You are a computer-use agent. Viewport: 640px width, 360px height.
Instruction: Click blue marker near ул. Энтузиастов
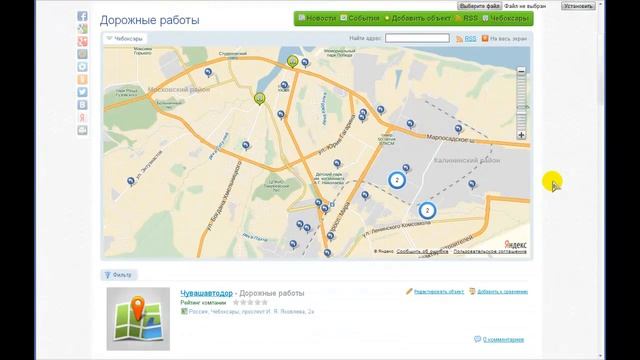(131, 181)
